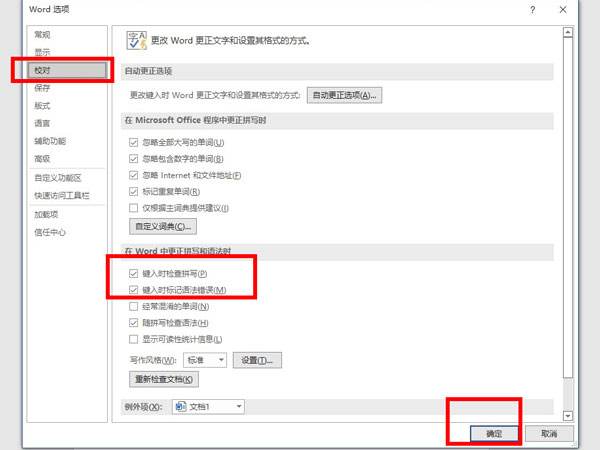The width and height of the screenshot is (600, 450).
Task: Click the 重新检查文档(K) button
Action: coord(164,380)
